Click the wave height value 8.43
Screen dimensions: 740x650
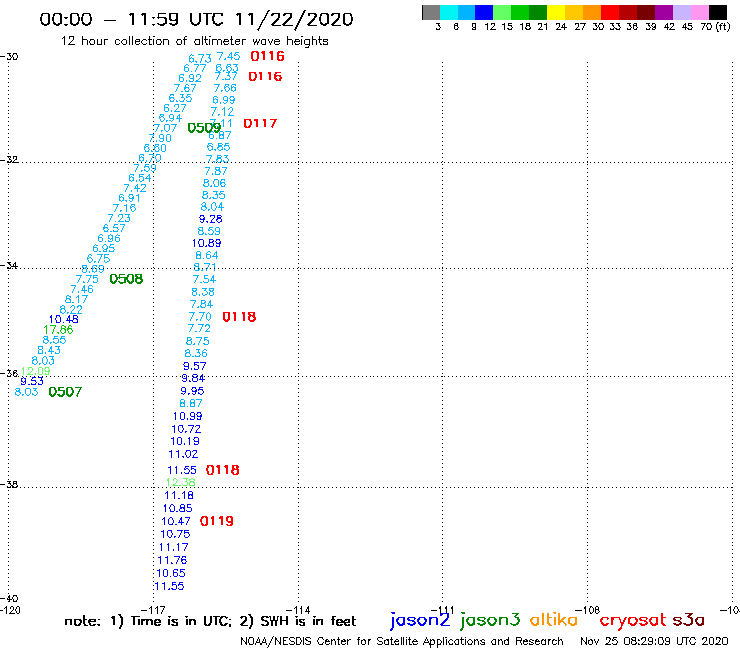(49, 350)
